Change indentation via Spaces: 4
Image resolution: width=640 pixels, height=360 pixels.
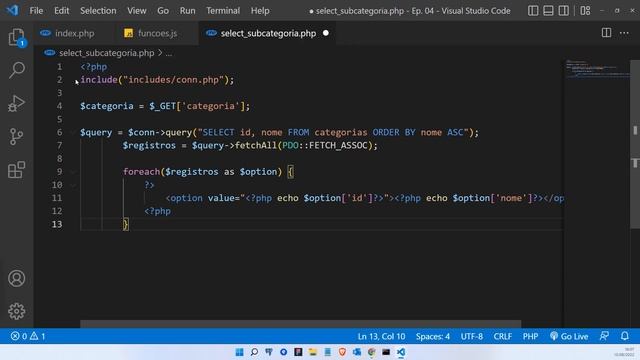coord(433,336)
